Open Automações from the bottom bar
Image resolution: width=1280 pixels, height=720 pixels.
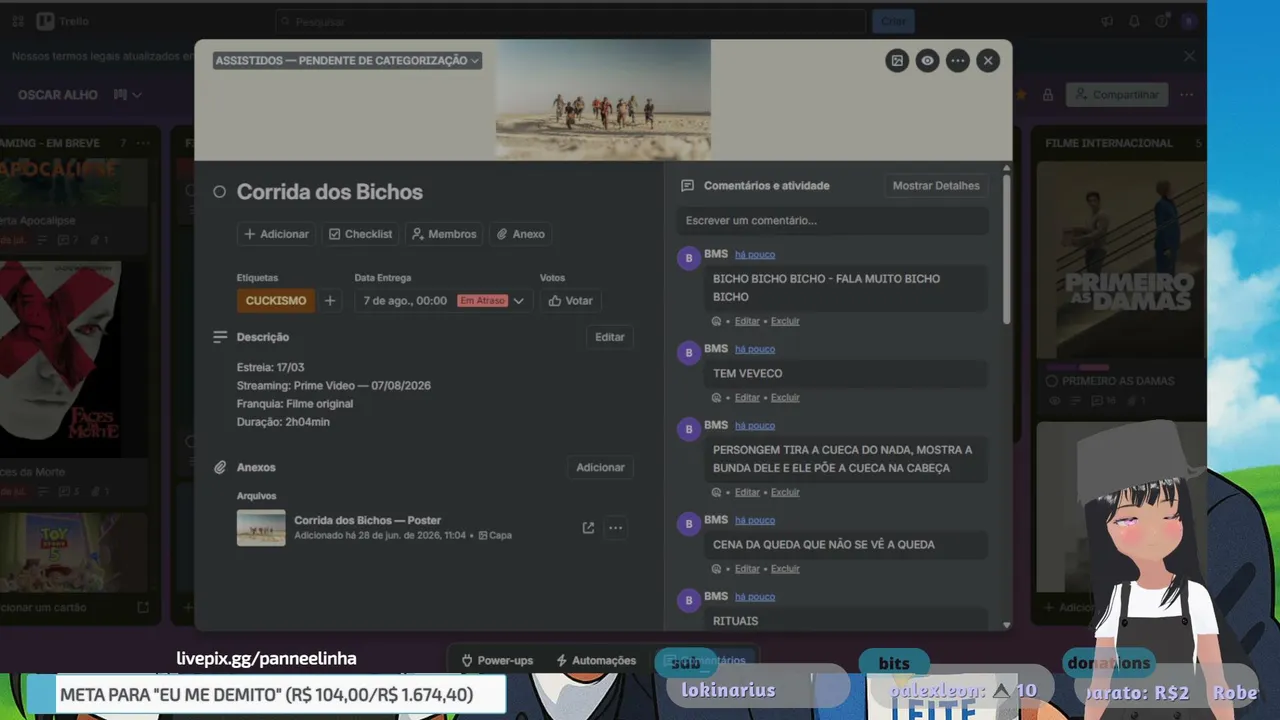click(596, 661)
